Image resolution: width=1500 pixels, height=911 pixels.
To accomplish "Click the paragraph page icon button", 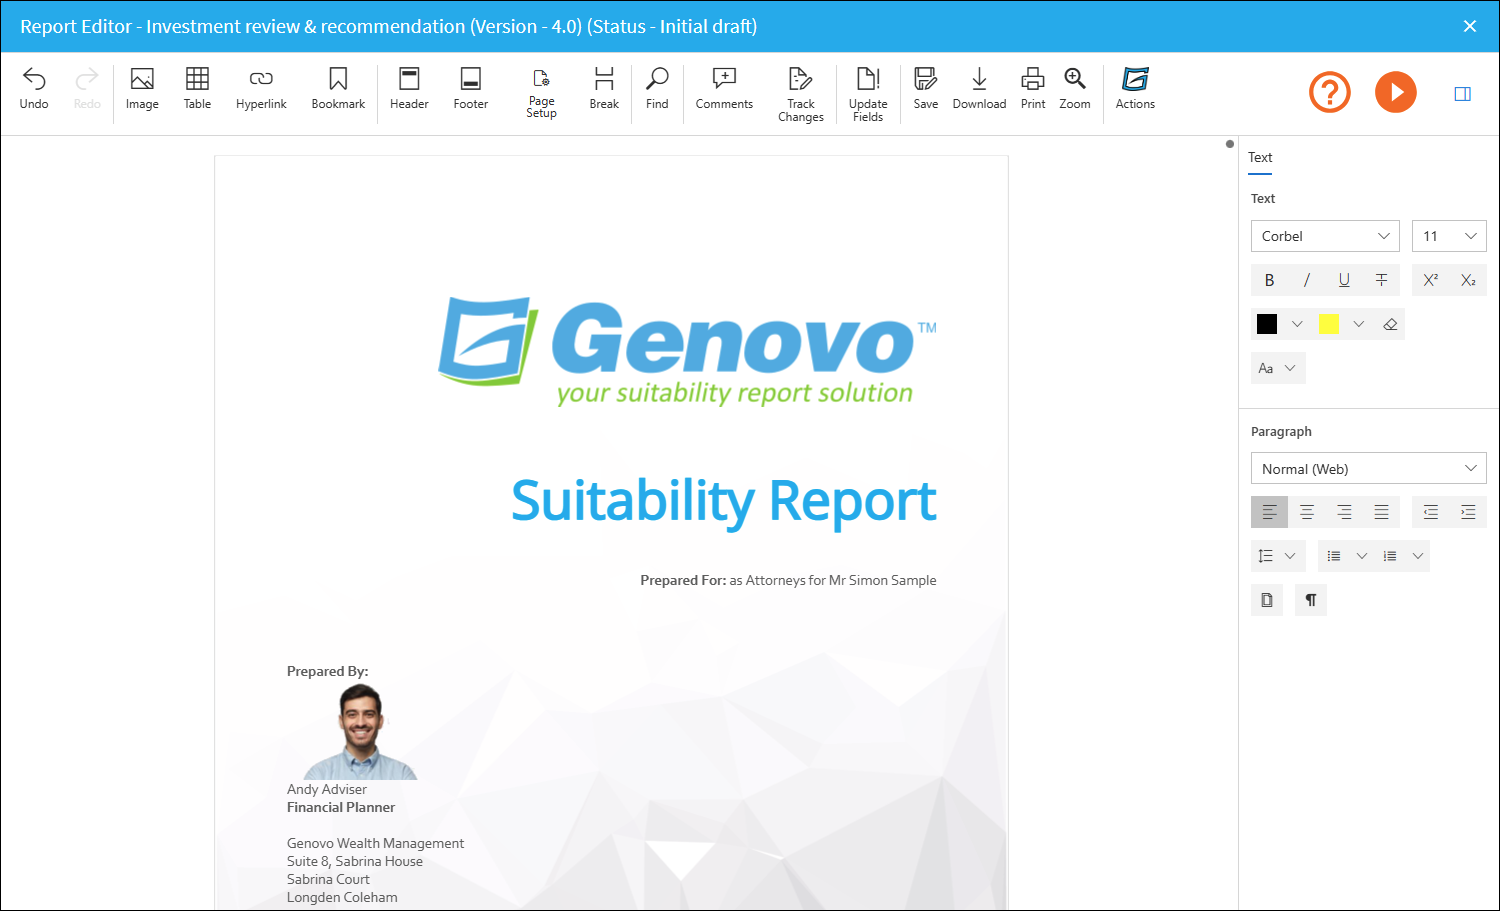I will [x=1267, y=600].
